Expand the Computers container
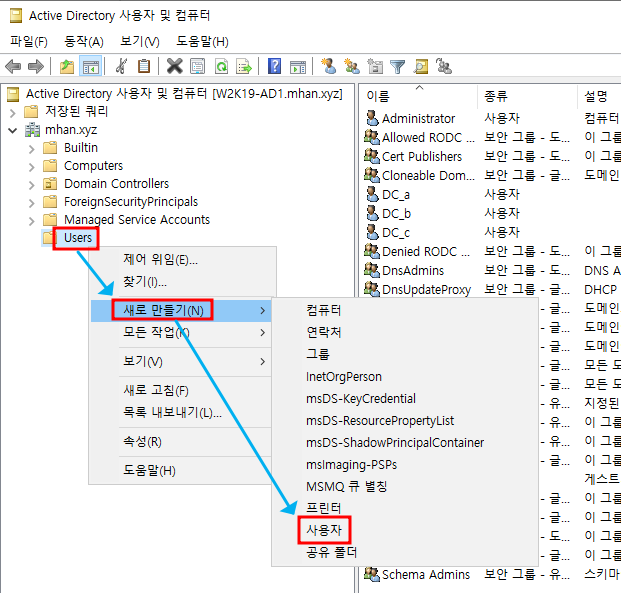This screenshot has width=621, height=593. [x=32, y=167]
